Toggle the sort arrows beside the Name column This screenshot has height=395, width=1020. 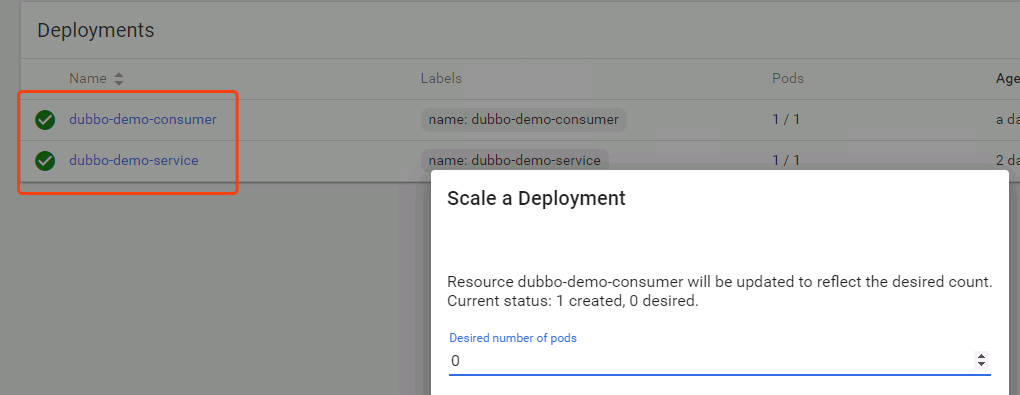click(118, 79)
